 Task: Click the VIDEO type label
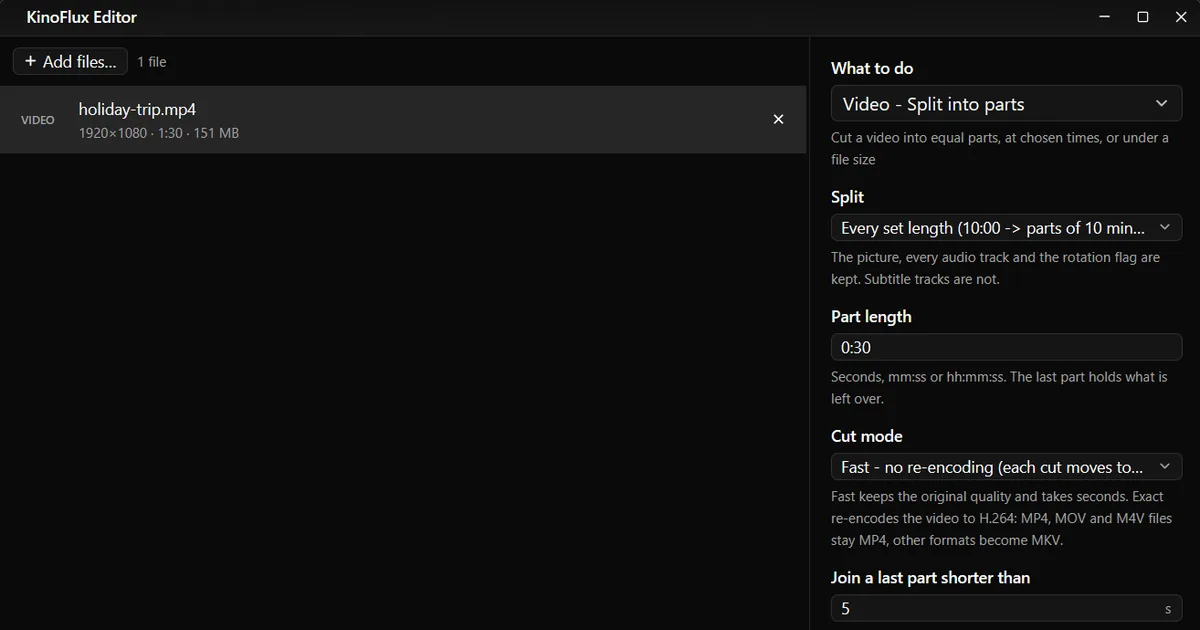point(38,120)
